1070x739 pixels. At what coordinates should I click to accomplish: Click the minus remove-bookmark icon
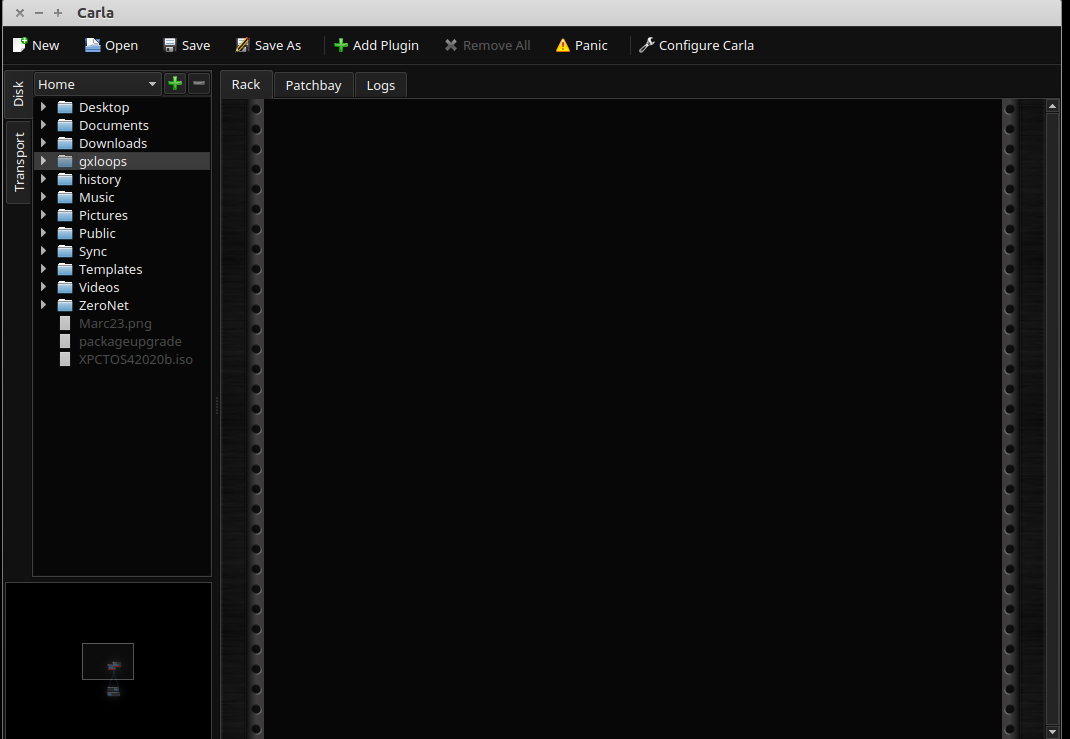(199, 83)
